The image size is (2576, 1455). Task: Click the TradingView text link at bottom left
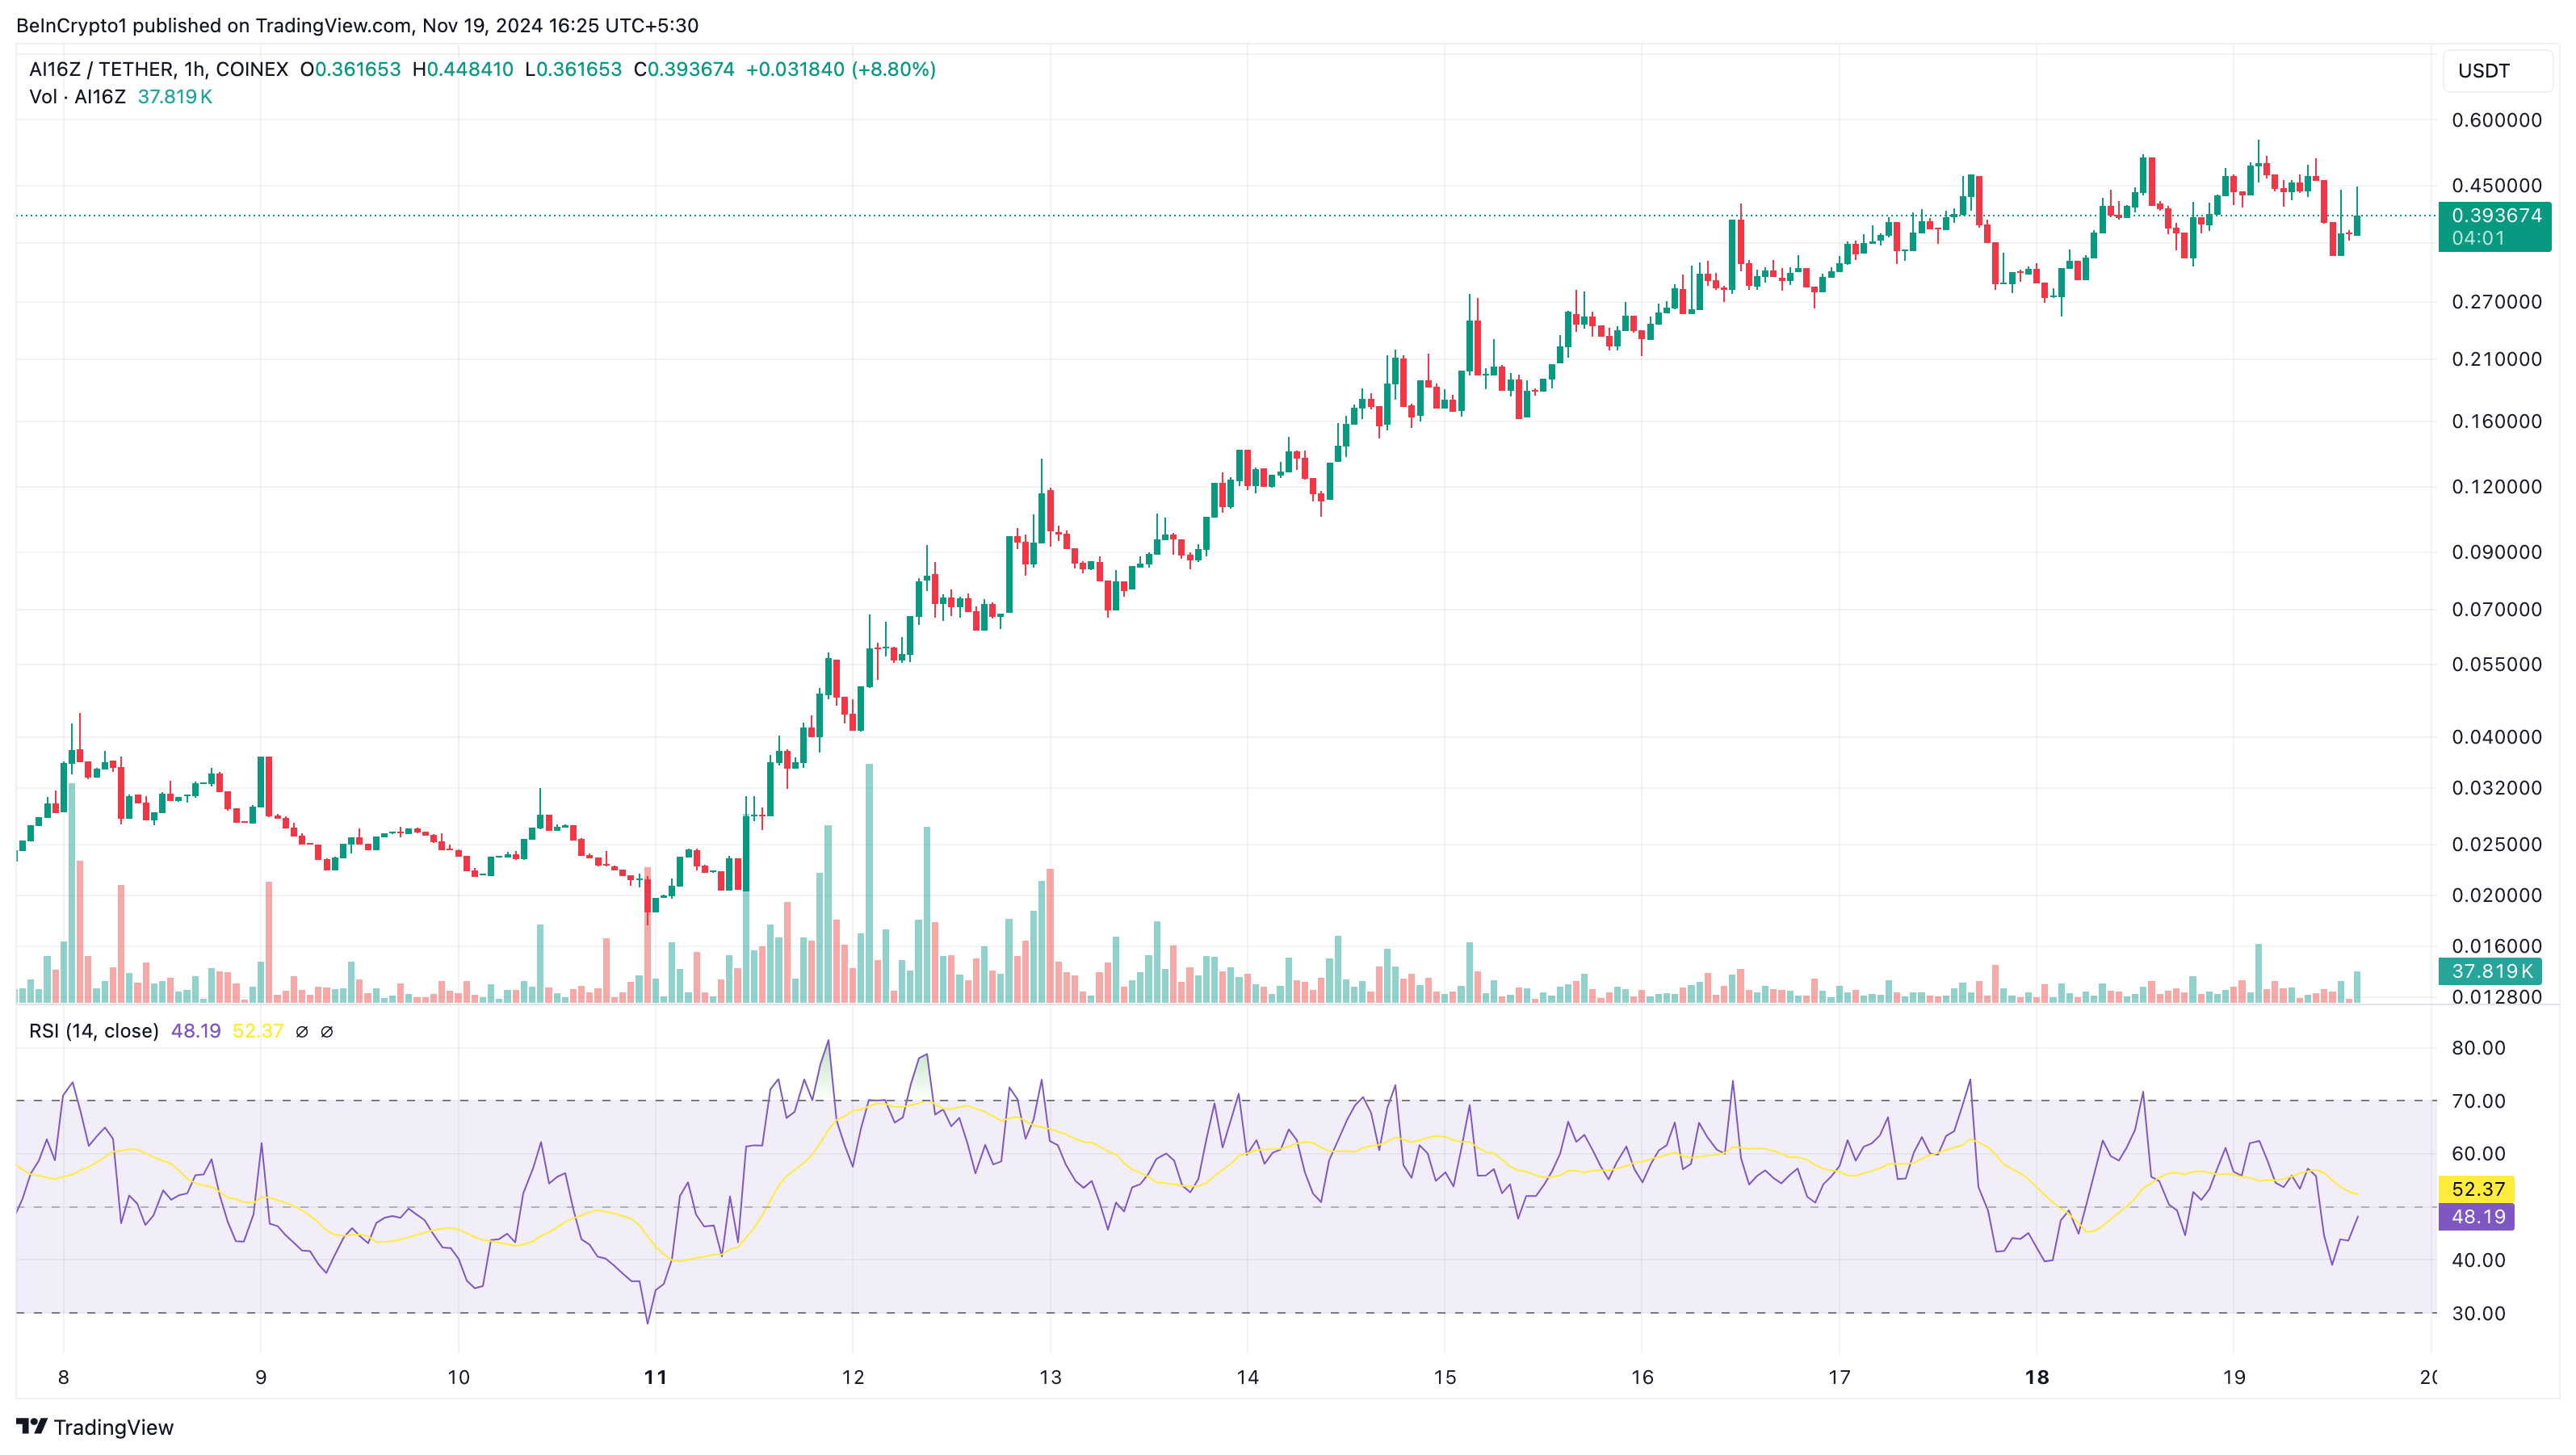113,1427
